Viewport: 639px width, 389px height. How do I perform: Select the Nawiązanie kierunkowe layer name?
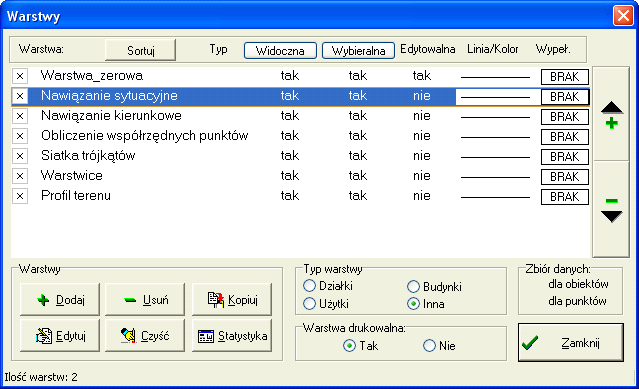click(111, 116)
